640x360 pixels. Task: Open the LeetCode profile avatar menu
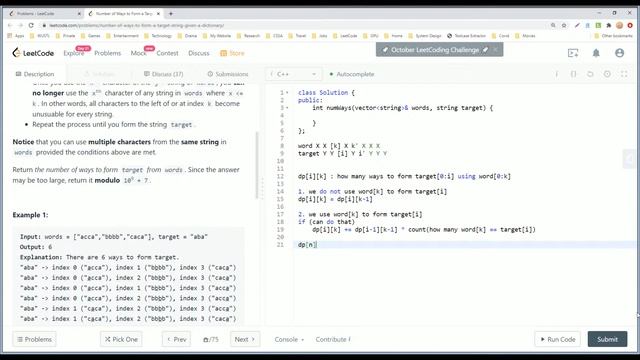(619, 53)
